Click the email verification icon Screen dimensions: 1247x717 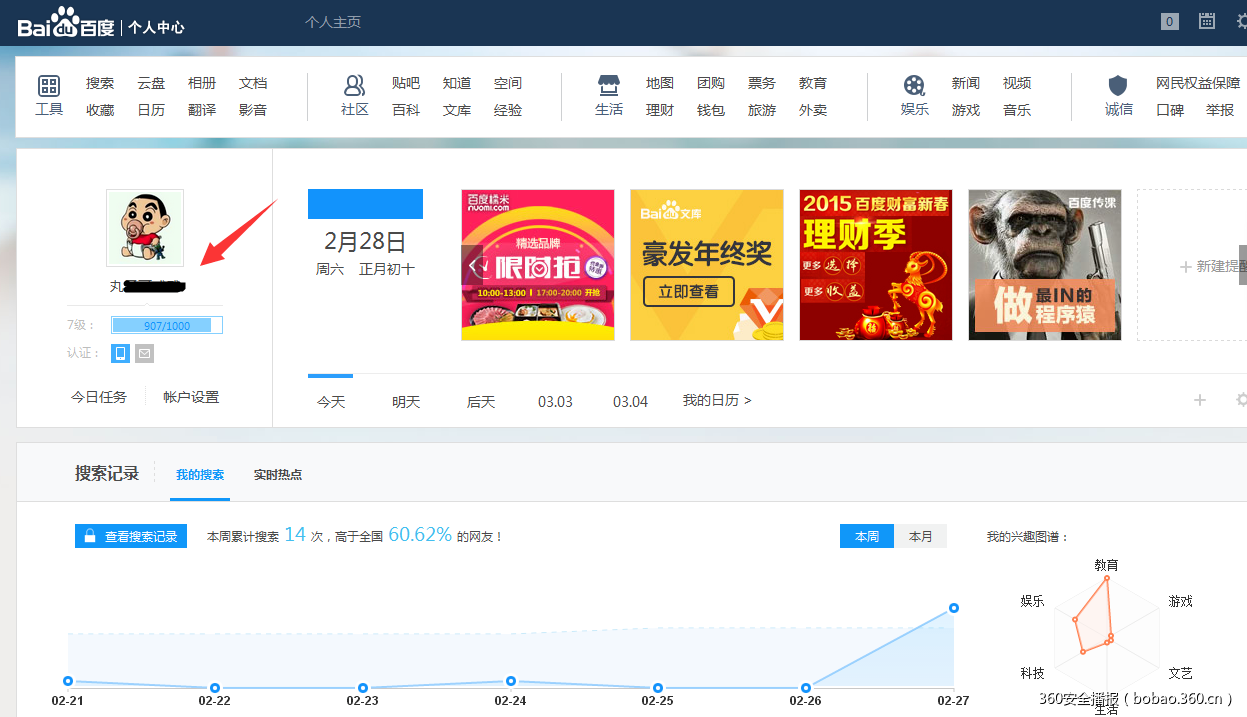point(145,353)
